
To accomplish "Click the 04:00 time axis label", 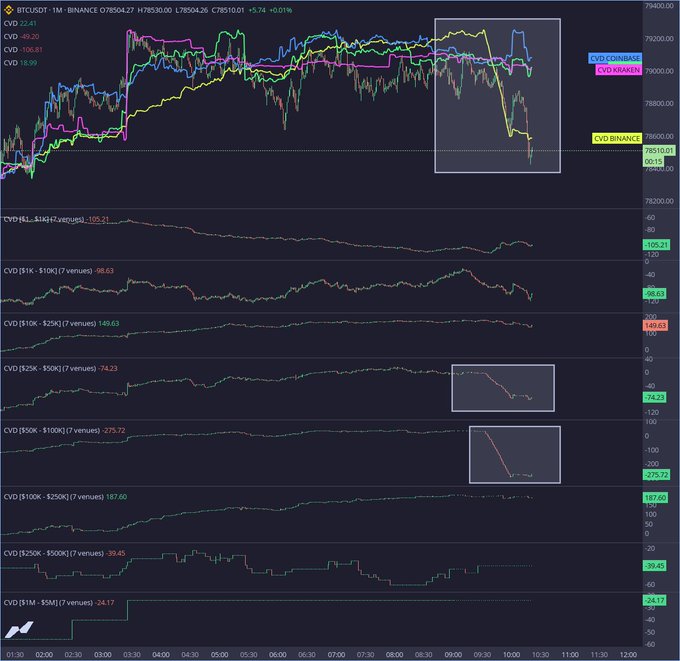I will pyautogui.click(x=161, y=654).
